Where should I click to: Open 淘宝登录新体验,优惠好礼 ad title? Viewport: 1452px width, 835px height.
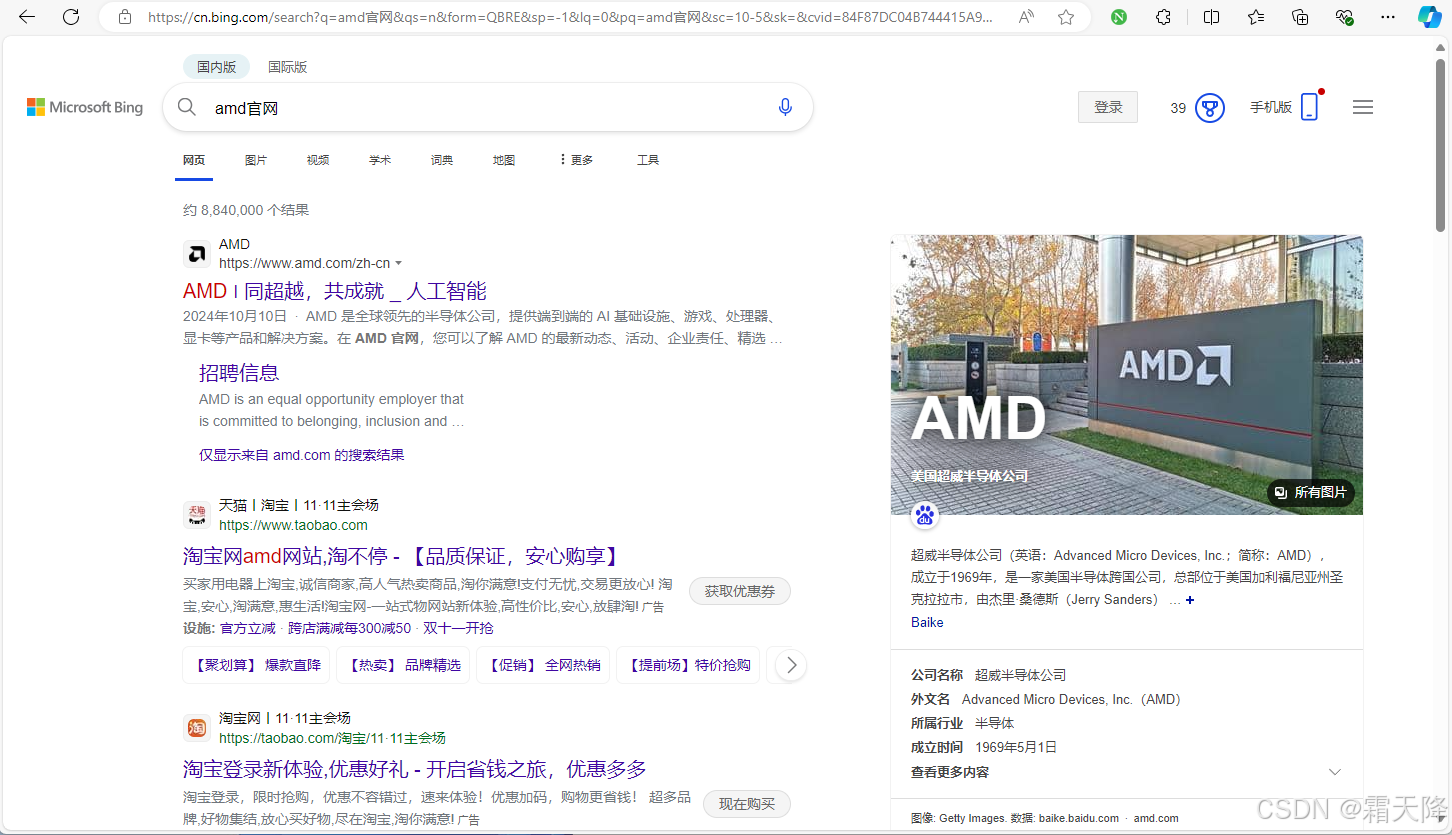(x=415, y=769)
